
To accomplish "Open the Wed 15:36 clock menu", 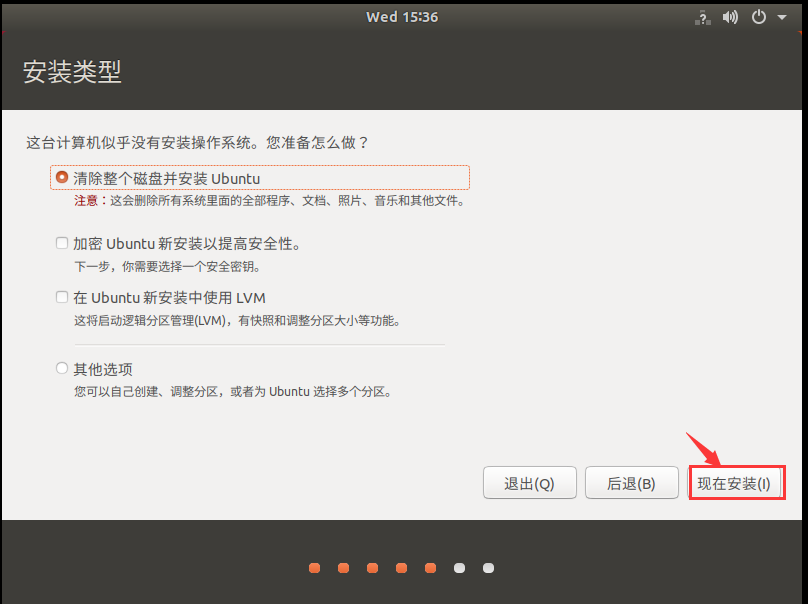I will click(x=402, y=17).
